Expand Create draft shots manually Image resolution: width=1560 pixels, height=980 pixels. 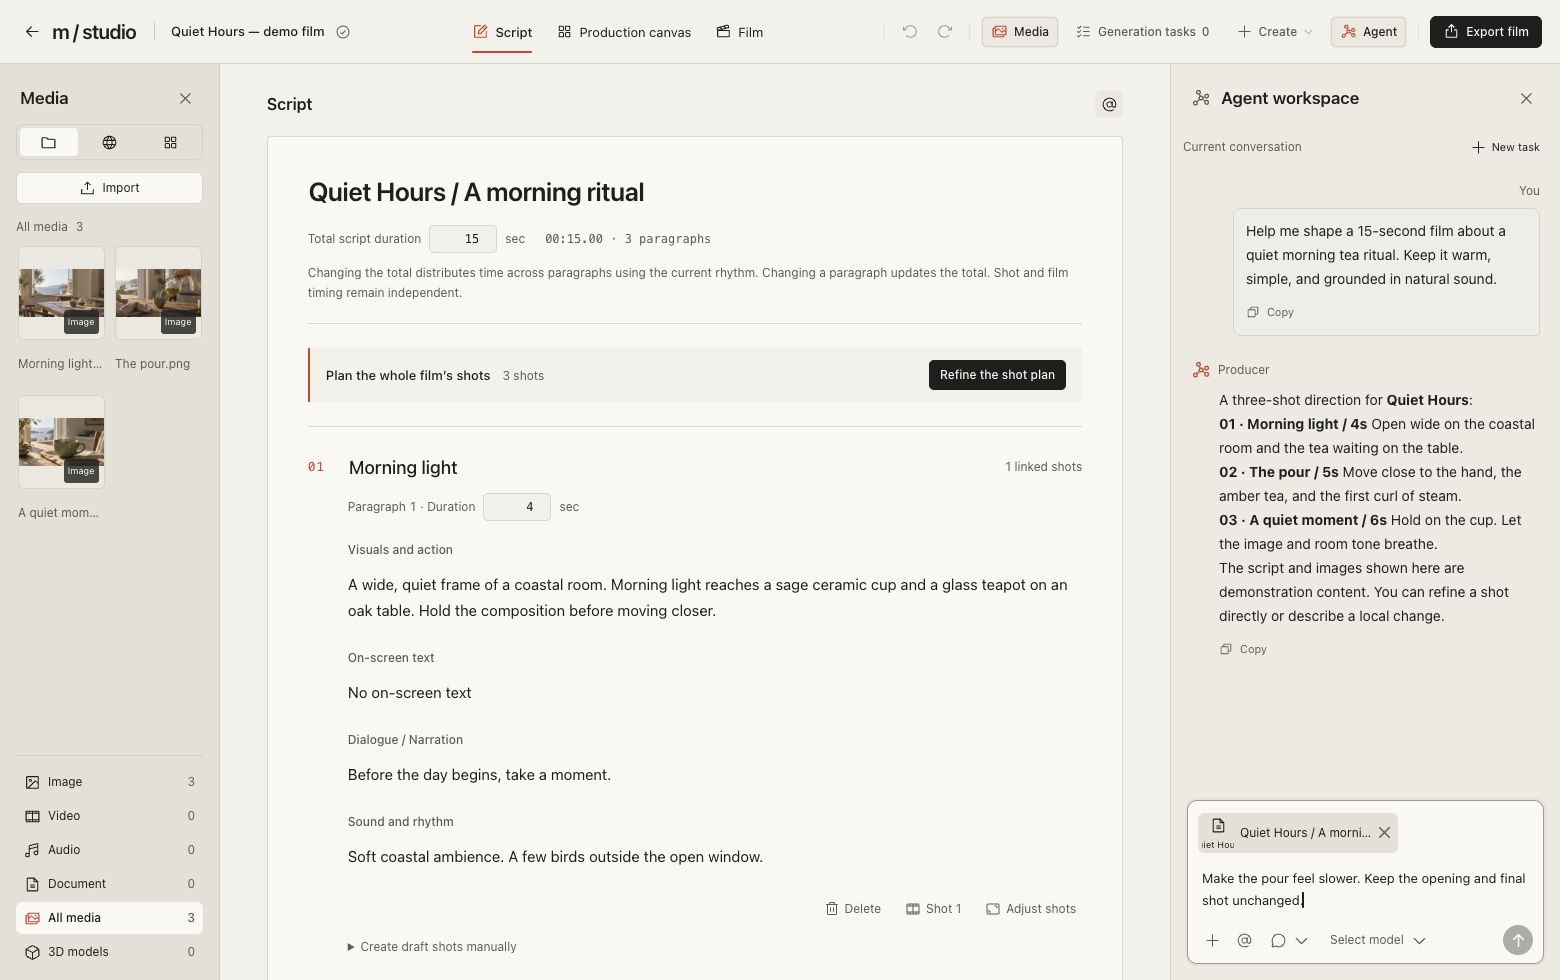click(x=431, y=947)
